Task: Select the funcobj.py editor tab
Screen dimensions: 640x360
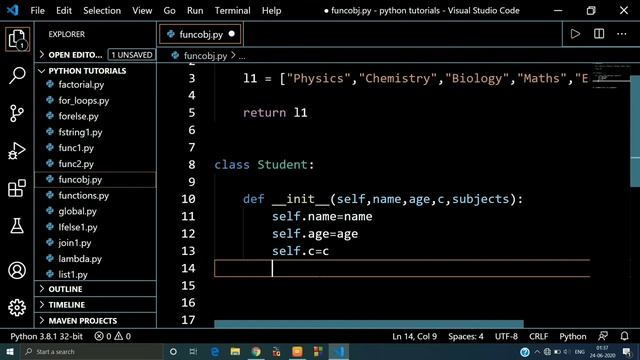Action: click(x=200, y=34)
